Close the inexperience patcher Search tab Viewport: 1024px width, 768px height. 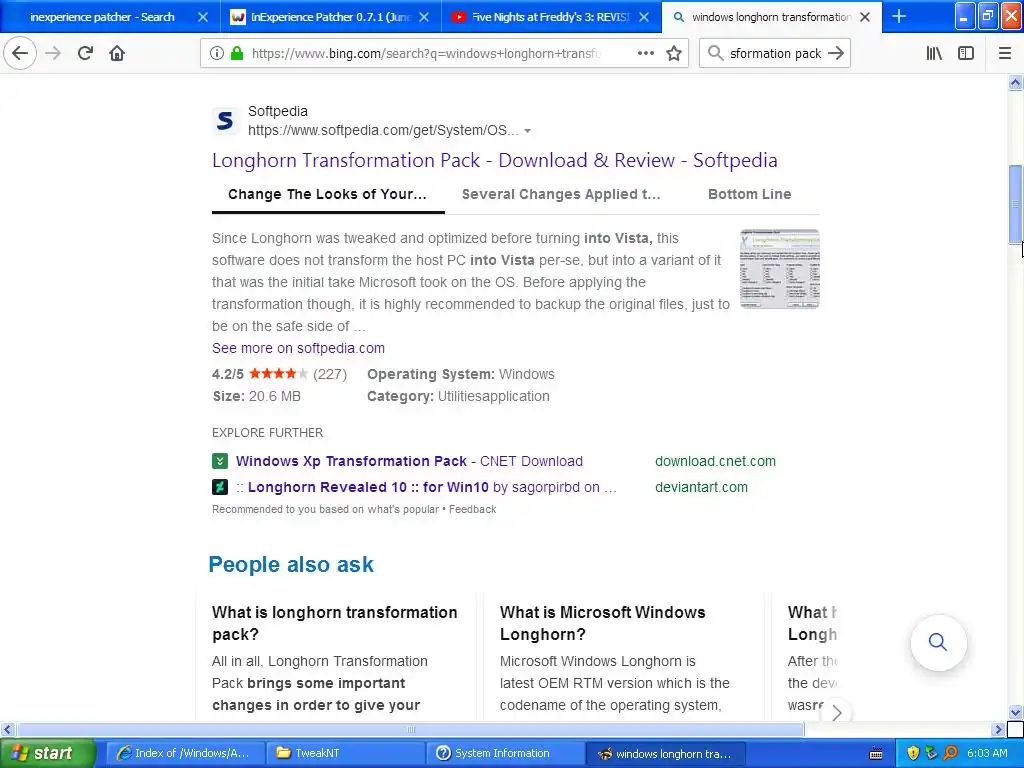click(203, 17)
